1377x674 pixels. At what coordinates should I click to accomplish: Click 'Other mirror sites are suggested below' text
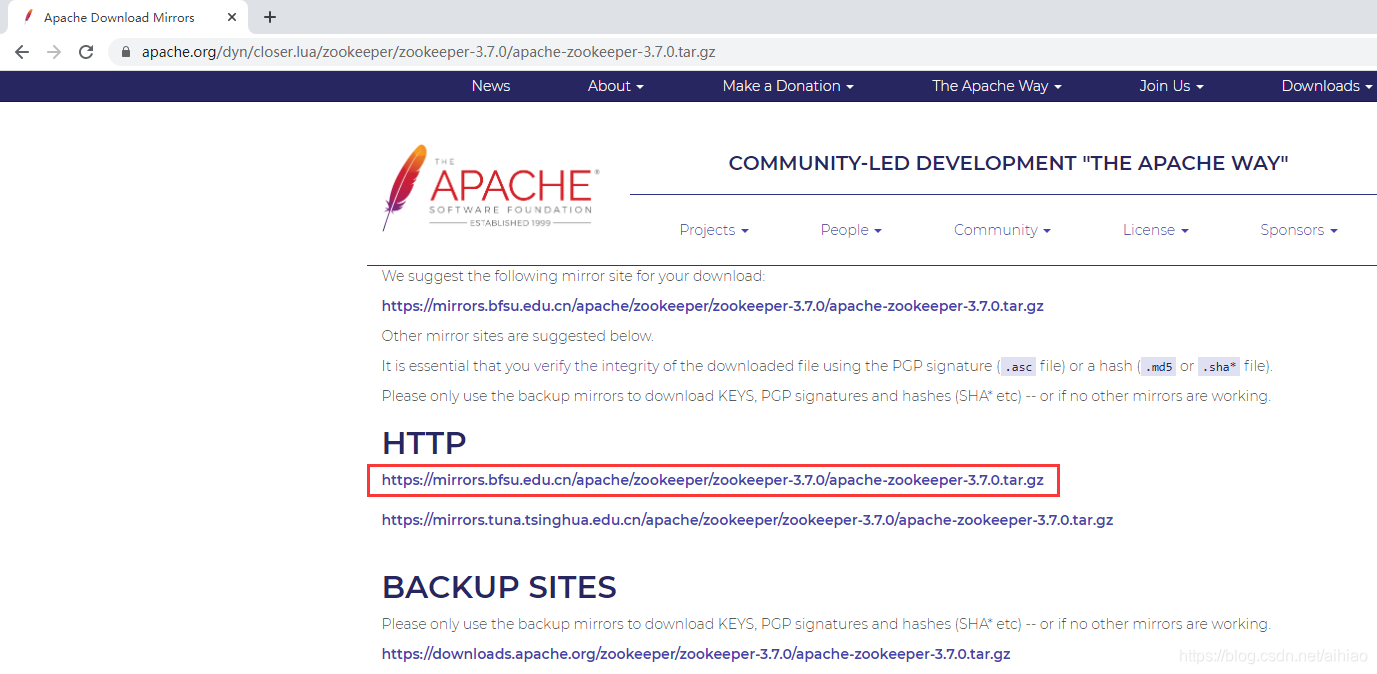tap(518, 336)
